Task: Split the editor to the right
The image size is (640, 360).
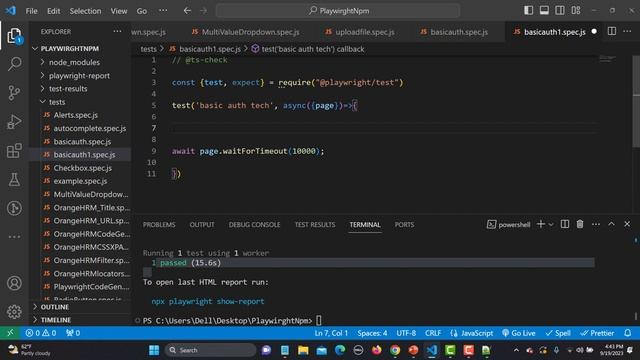Action: [611, 31]
